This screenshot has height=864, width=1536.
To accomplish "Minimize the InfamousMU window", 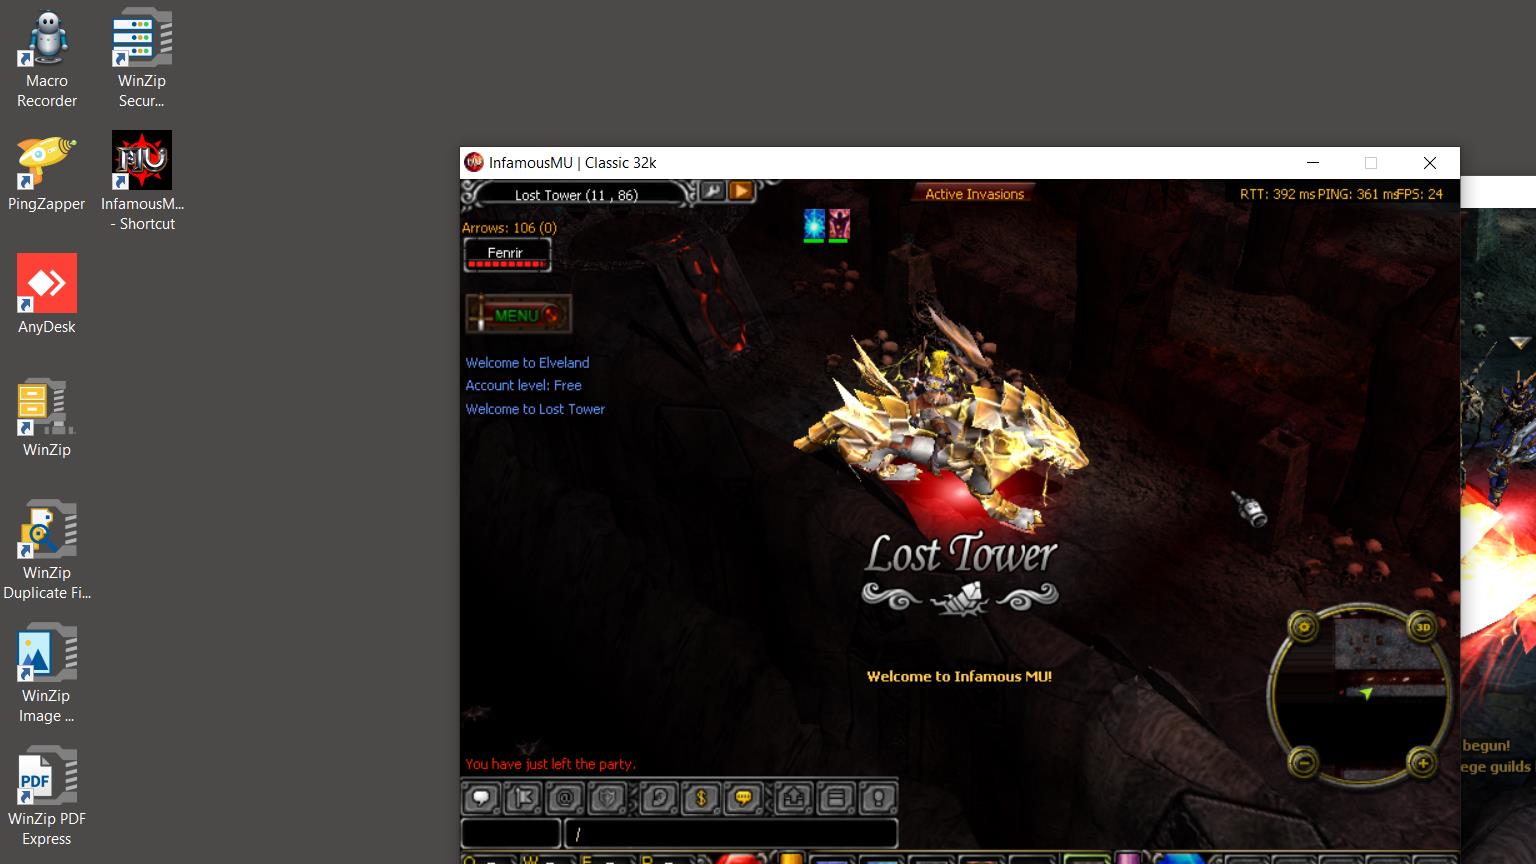I will (x=1313, y=163).
